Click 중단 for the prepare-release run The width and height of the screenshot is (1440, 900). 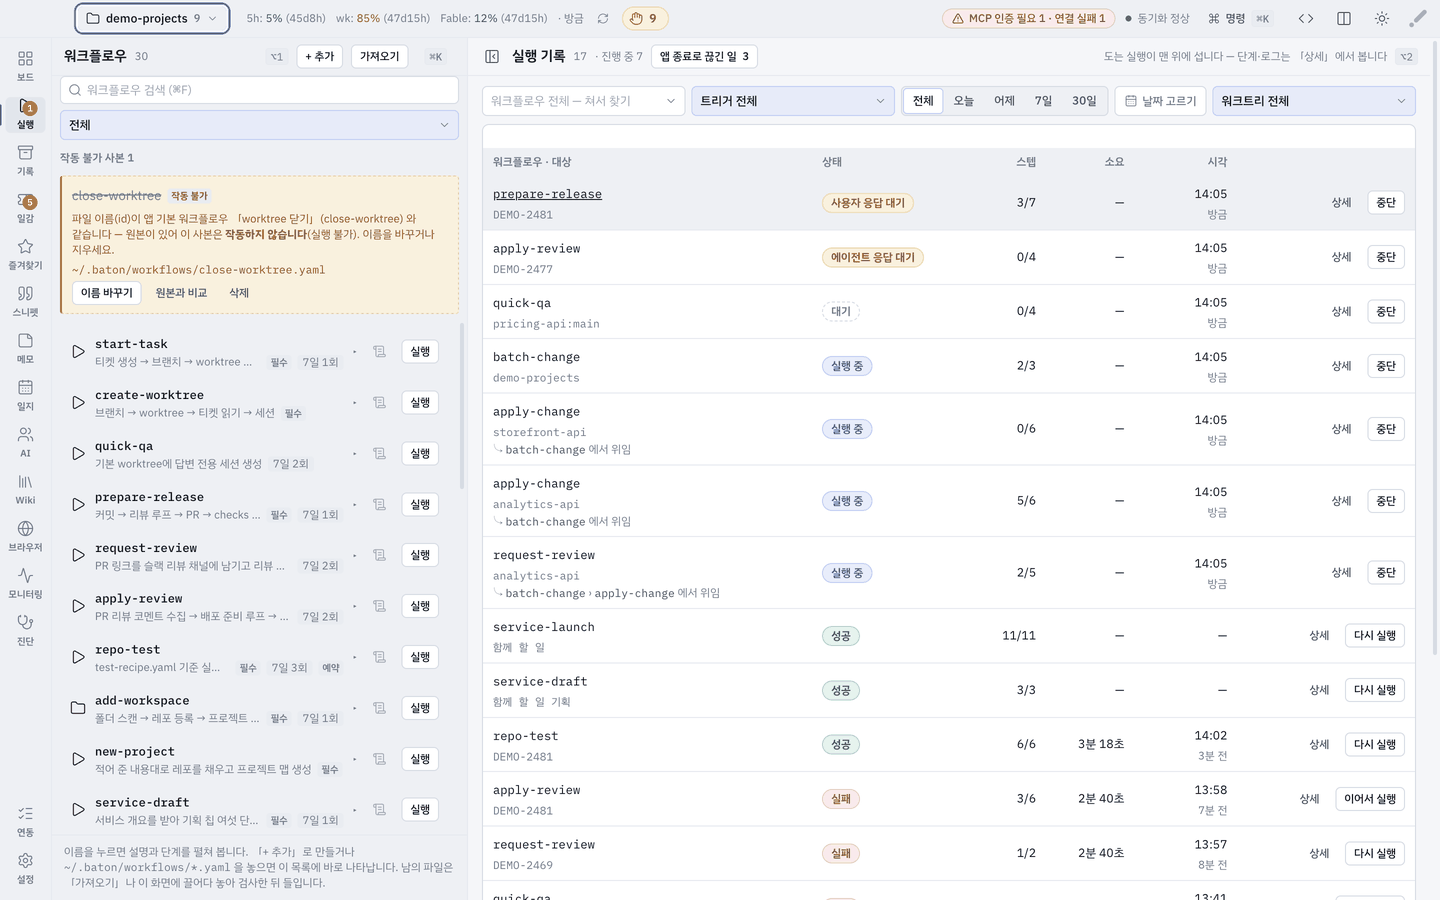(x=1386, y=202)
